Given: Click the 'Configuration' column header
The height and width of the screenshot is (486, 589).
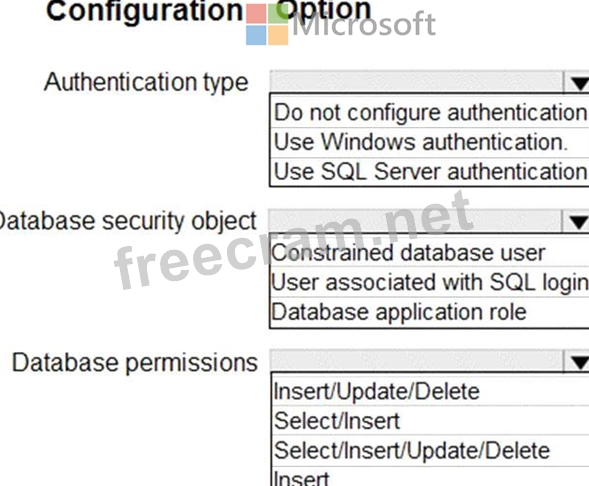Looking at the screenshot, I should [x=145, y=11].
